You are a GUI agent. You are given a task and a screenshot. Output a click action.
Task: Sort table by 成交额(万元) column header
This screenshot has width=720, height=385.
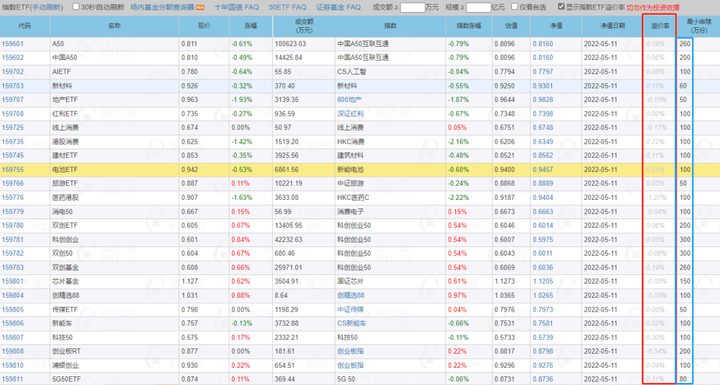[304, 26]
